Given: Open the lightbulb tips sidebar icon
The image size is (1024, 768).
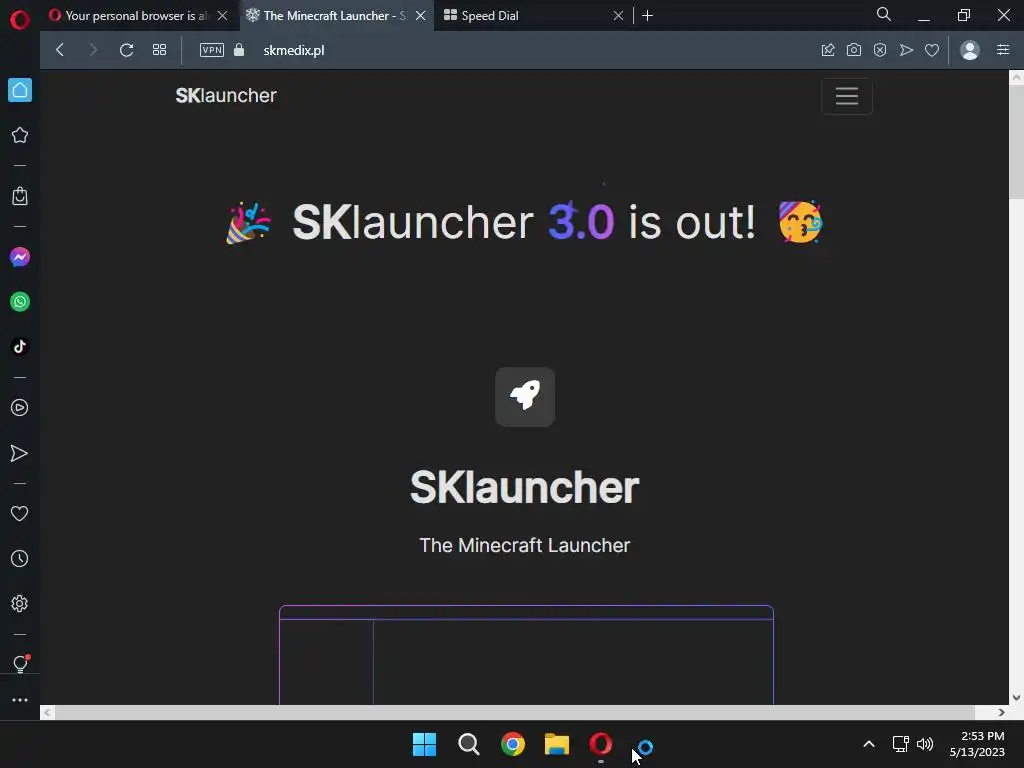Looking at the screenshot, I should [x=20, y=664].
